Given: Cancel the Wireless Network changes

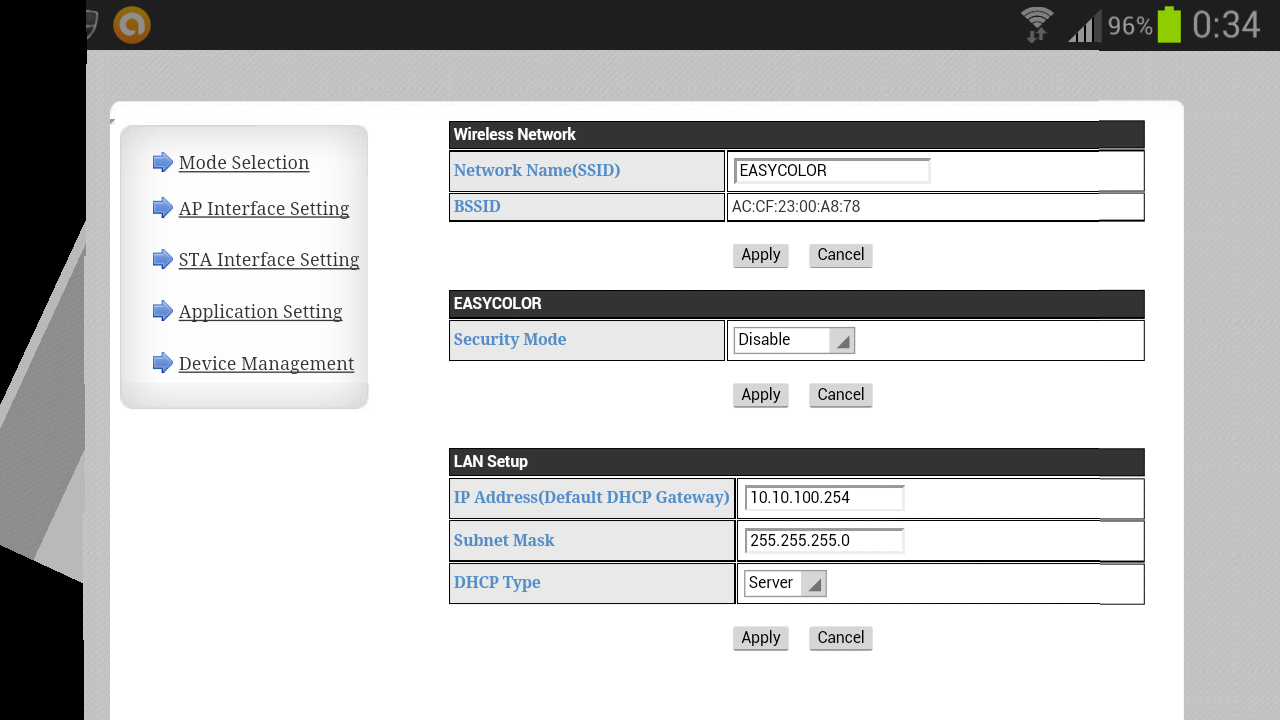Looking at the screenshot, I should point(841,255).
